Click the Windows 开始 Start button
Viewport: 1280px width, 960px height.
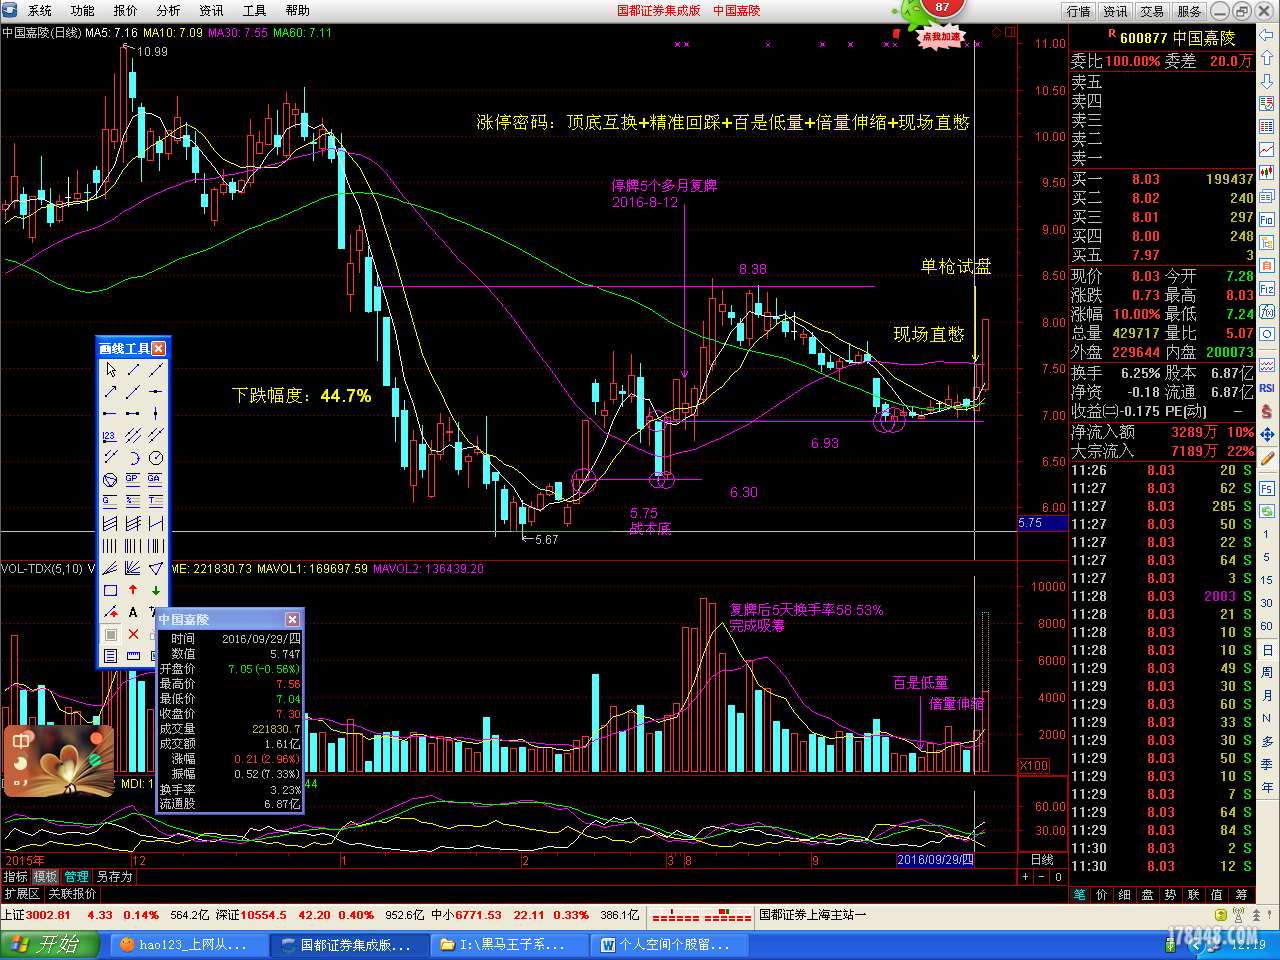(x=50, y=945)
